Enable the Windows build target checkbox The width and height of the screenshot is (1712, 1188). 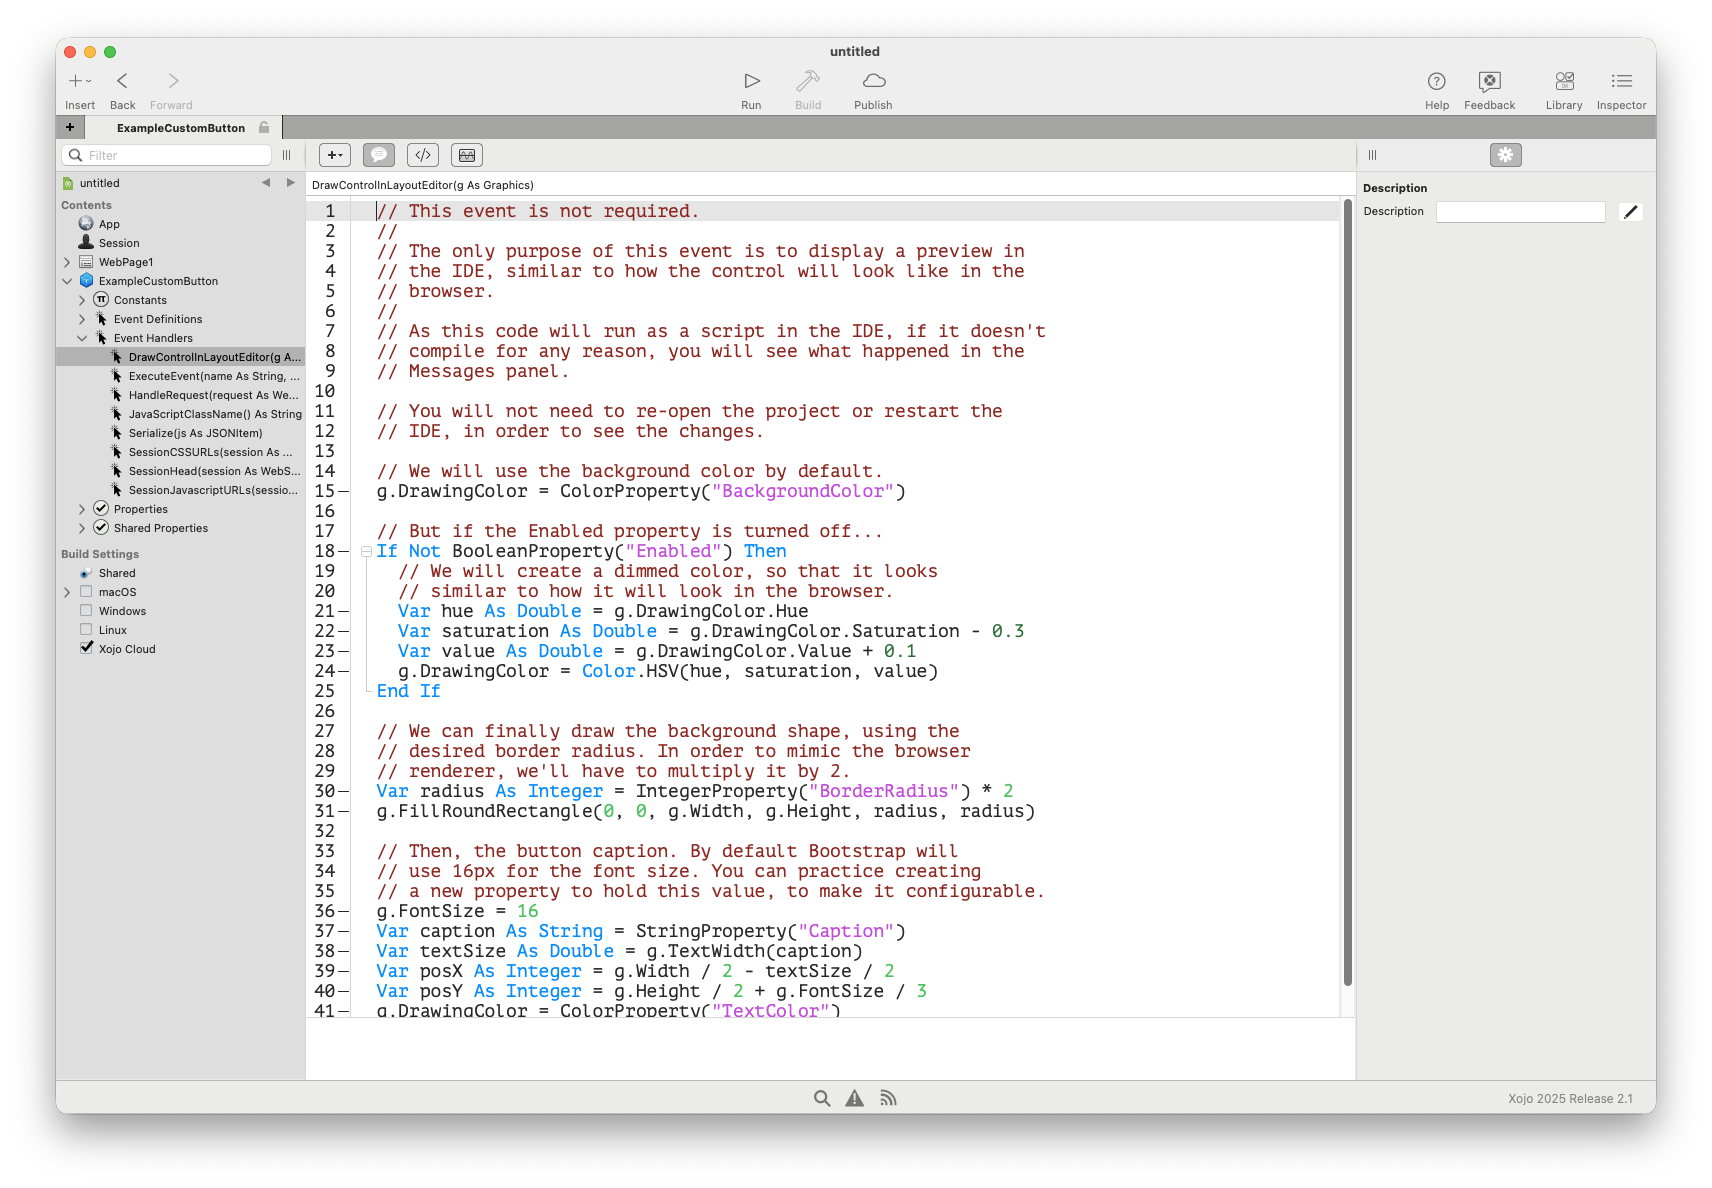tap(86, 611)
